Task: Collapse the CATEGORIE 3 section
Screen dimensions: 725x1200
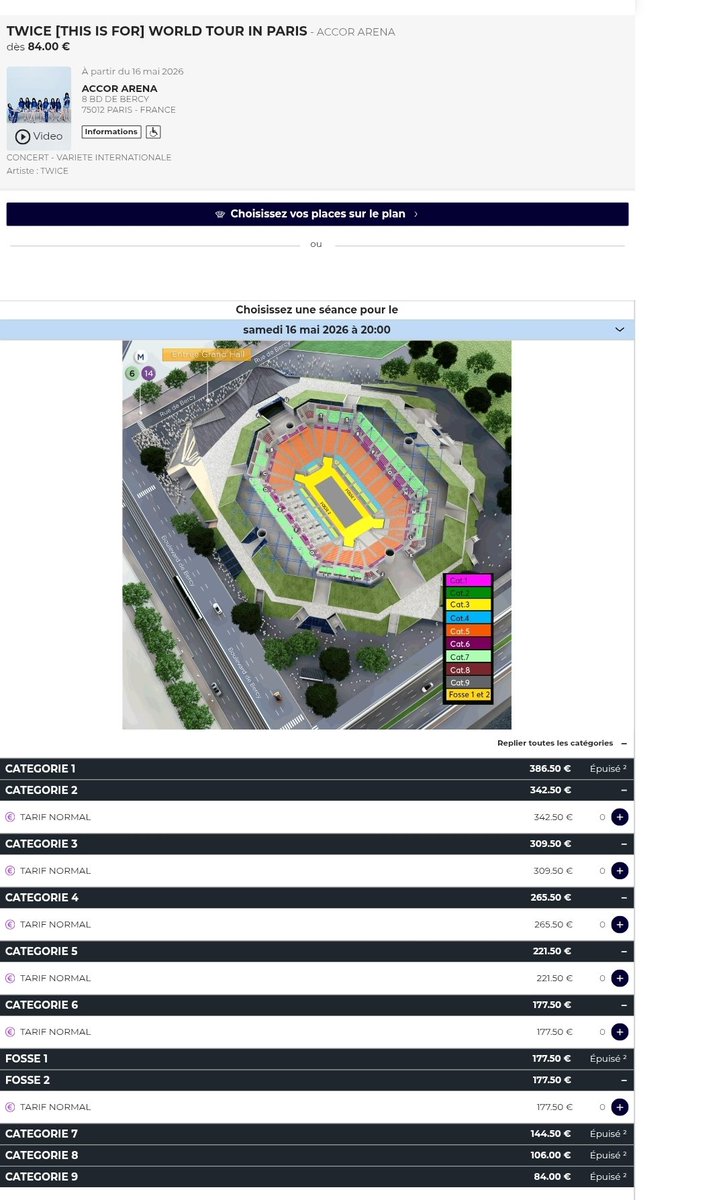Action: point(317,844)
